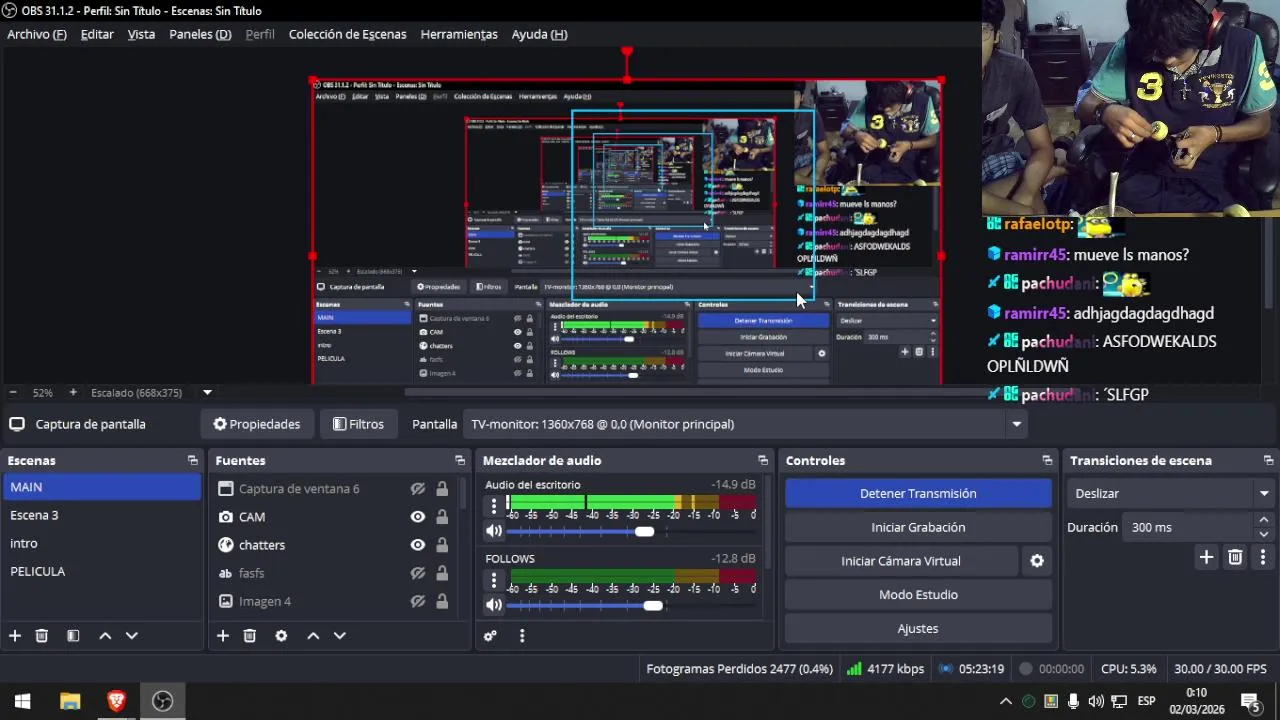Hide the CAM source
The width and height of the screenshot is (1280, 720).
(x=418, y=517)
